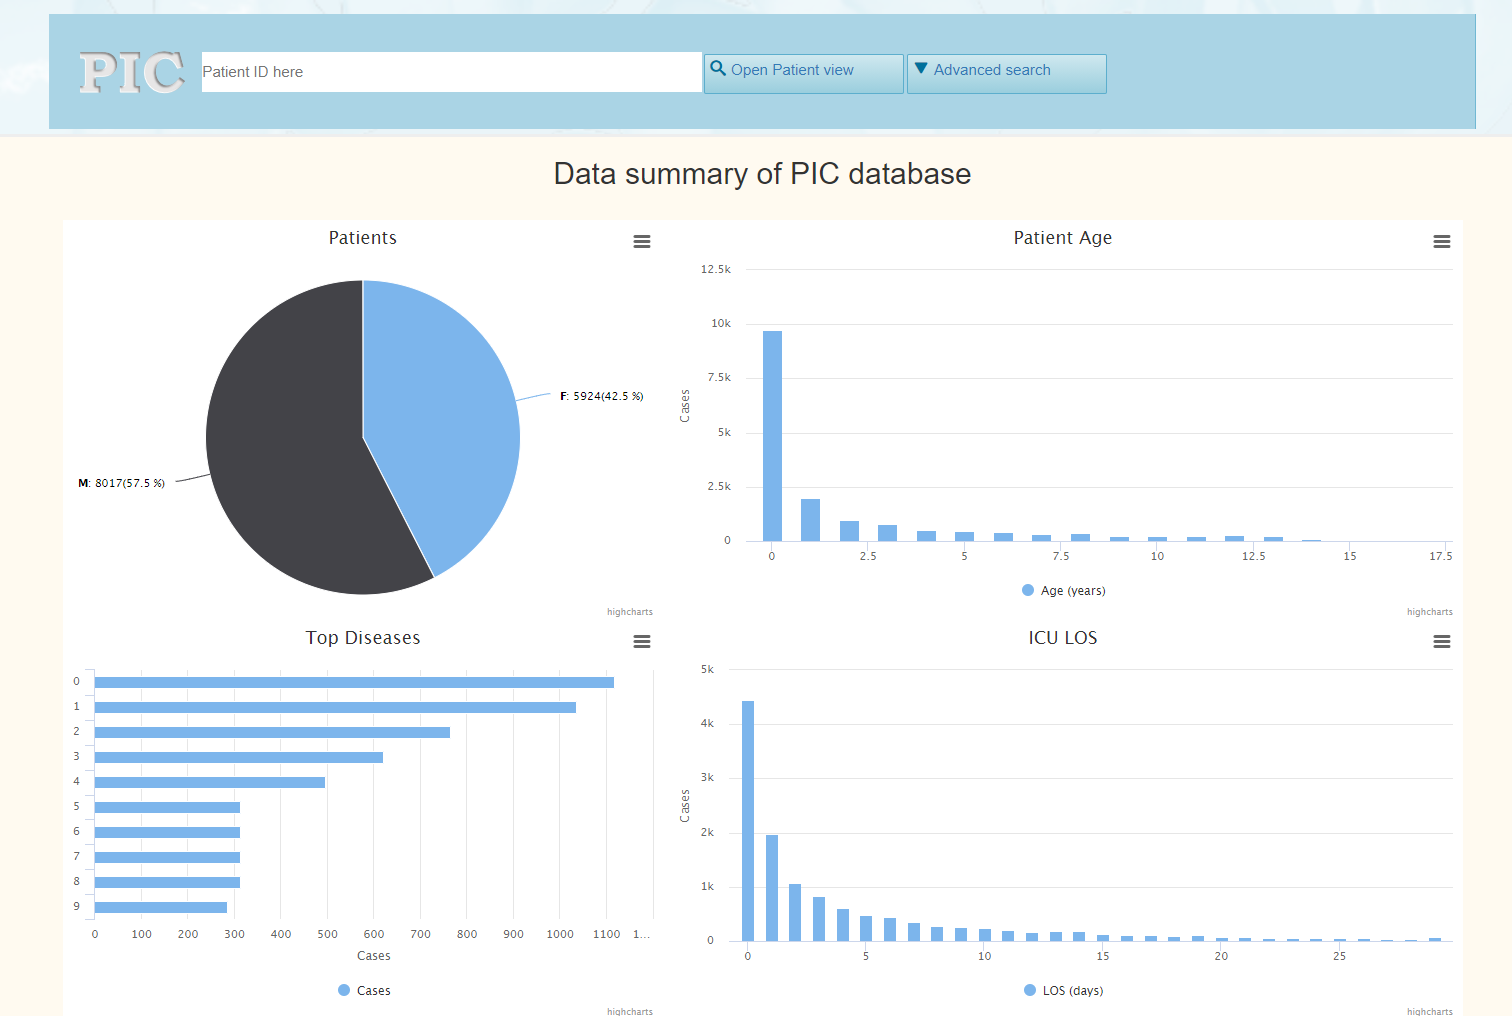Click the day 1 bar in ICU LOS
The width and height of the screenshot is (1512, 1016).
point(772,888)
